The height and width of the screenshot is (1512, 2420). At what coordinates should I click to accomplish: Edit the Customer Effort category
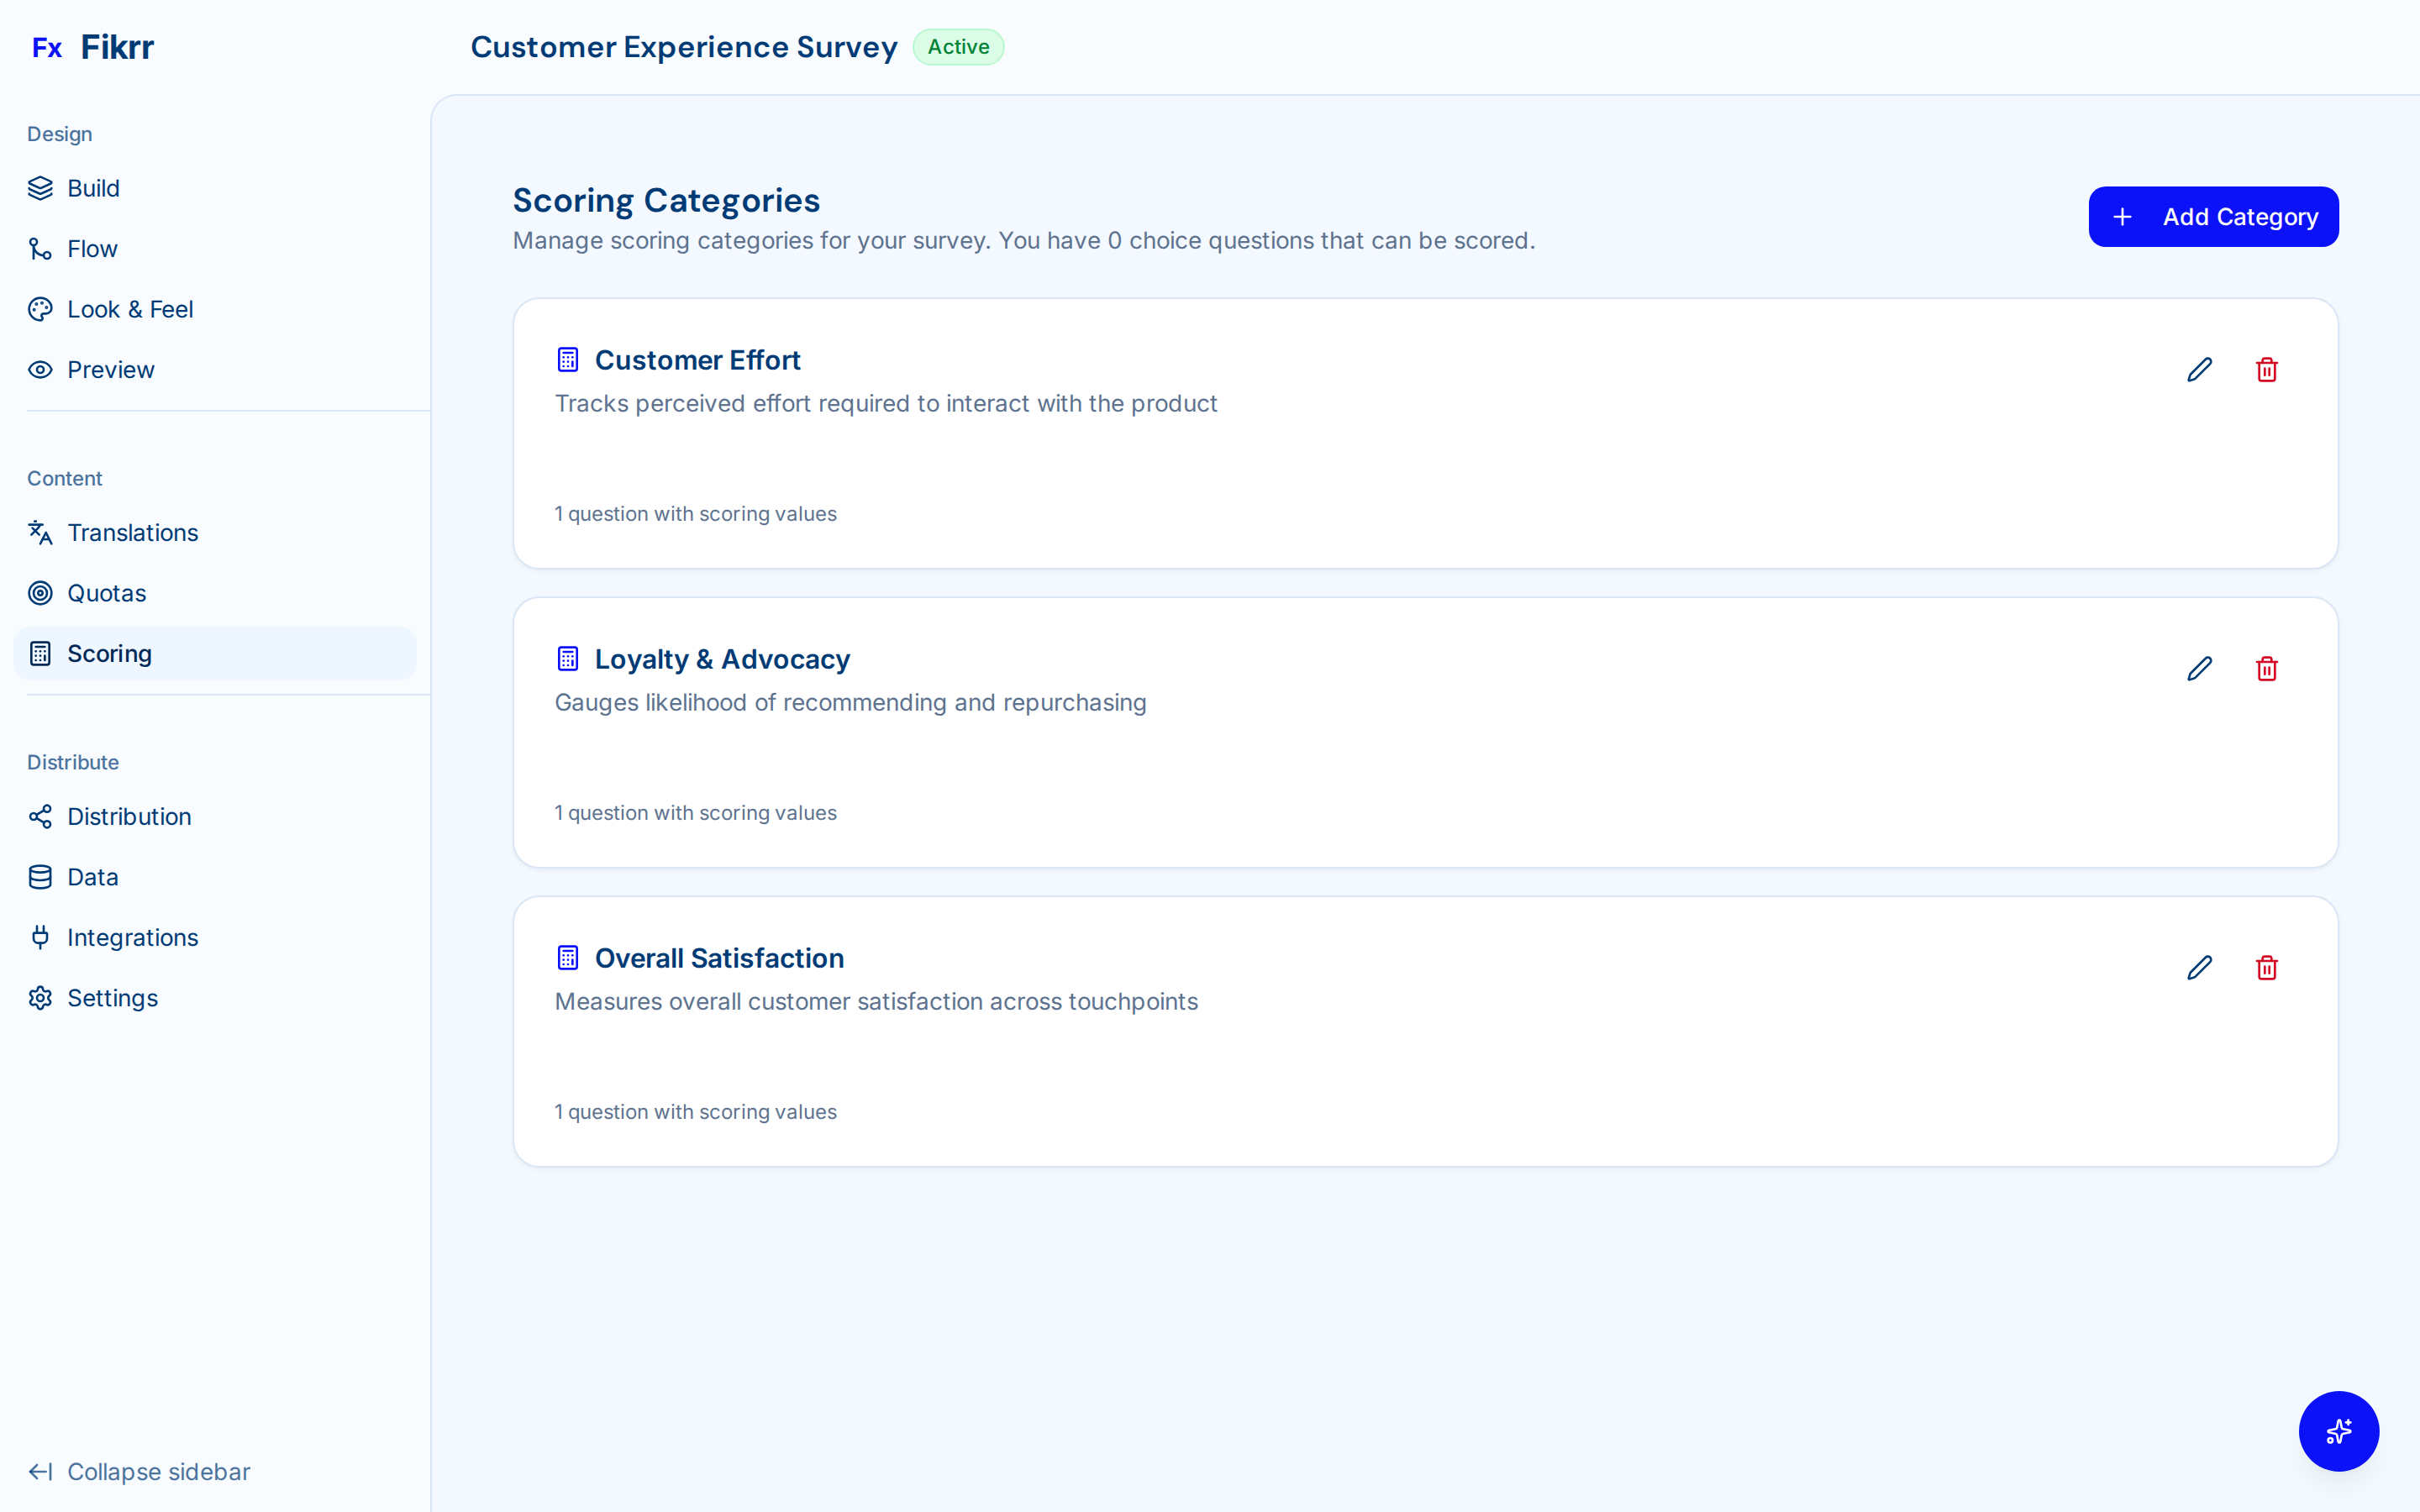point(2200,369)
